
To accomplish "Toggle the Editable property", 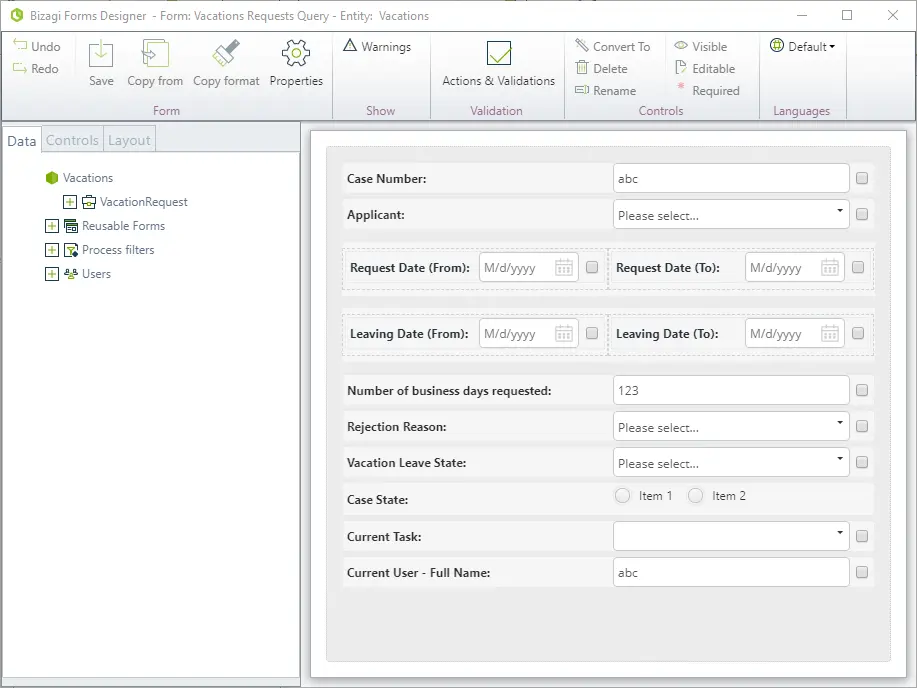I will (705, 68).
